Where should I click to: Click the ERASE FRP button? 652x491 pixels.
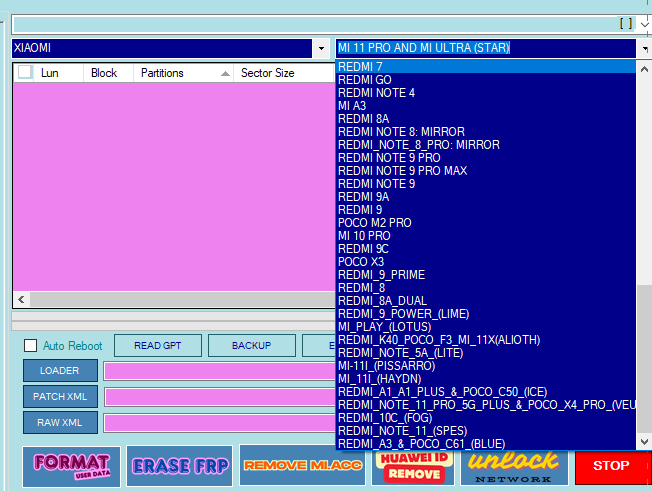180,466
